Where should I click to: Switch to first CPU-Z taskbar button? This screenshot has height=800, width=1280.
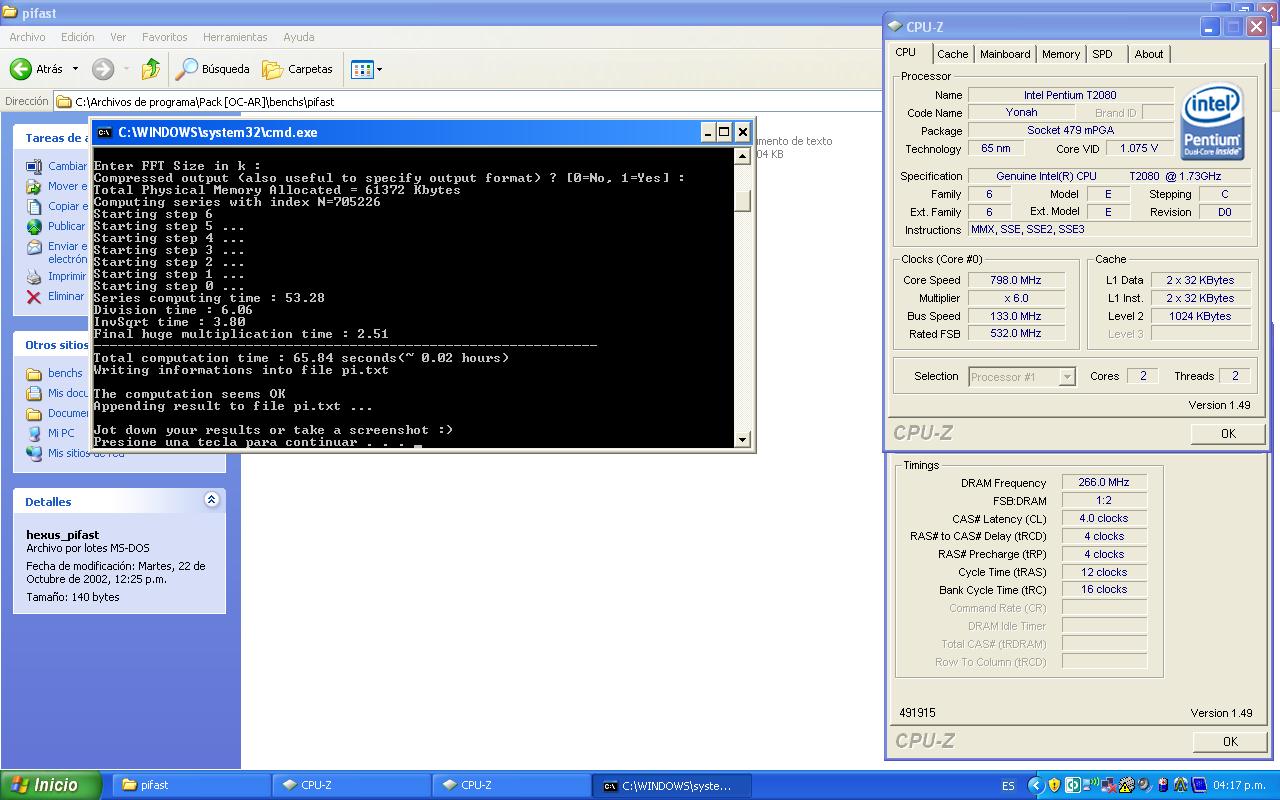point(351,785)
